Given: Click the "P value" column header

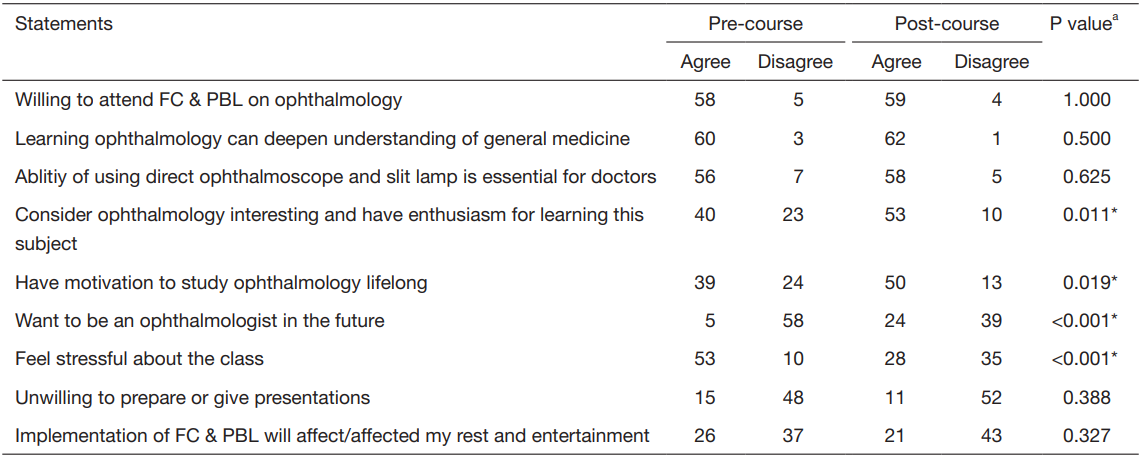Looking at the screenshot, I should pos(1082,24).
